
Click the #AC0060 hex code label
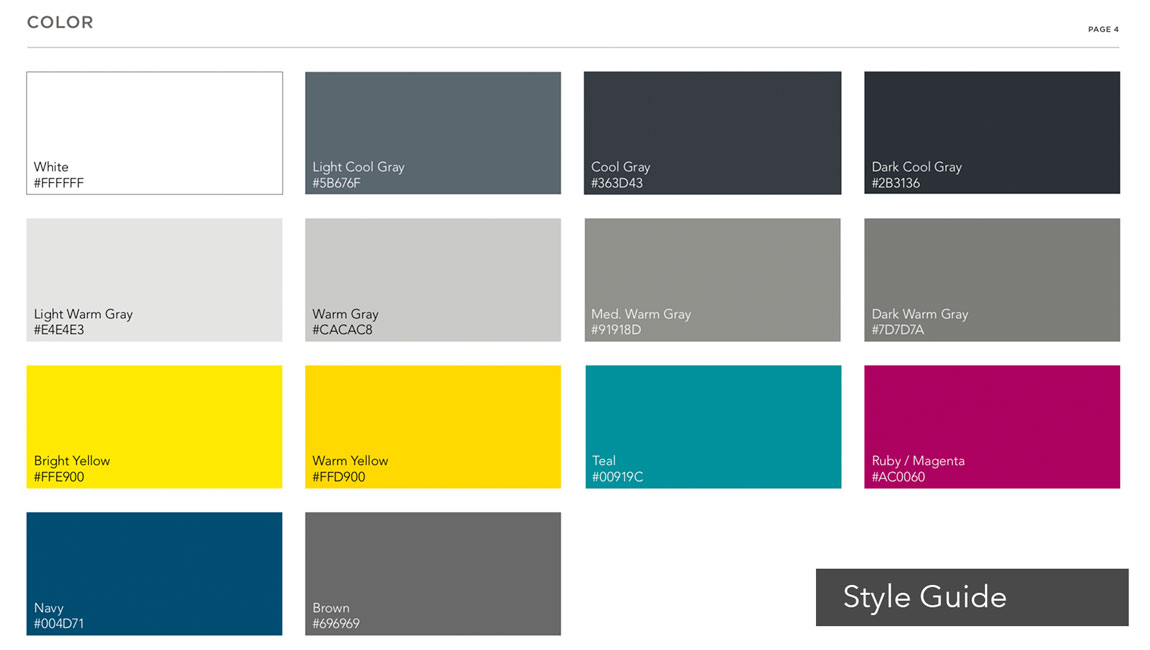pyautogui.click(x=898, y=477)
